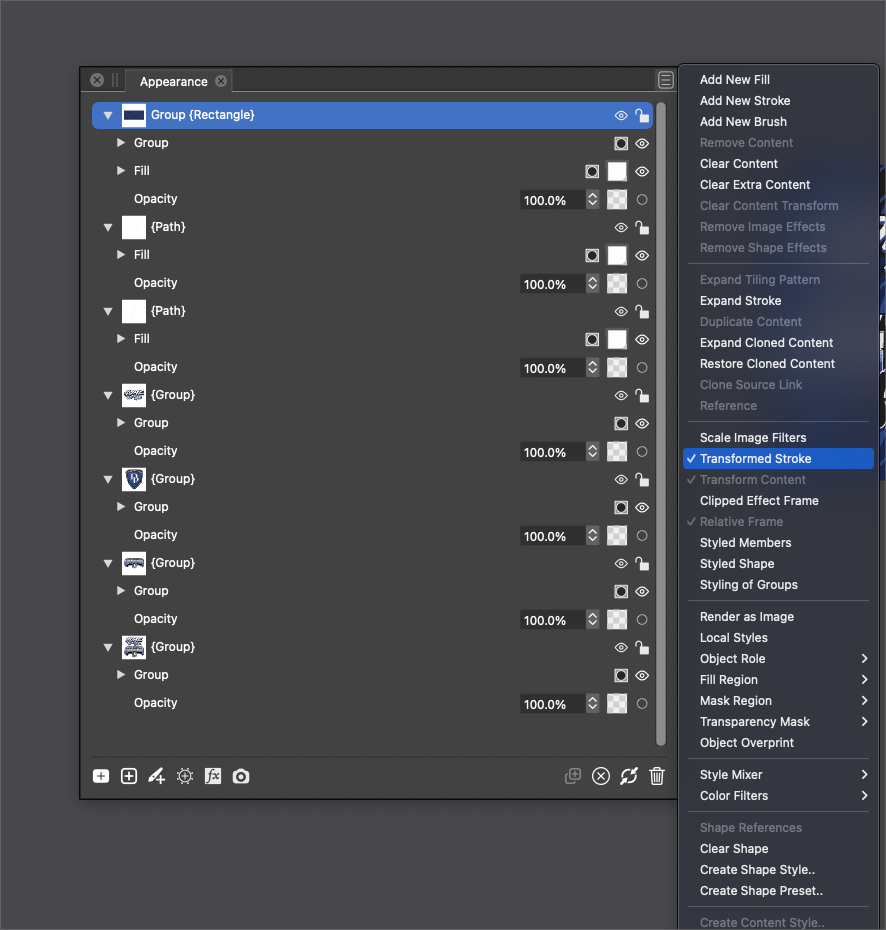Choose Expand Stroke menu entry
This screenshot has width=886, height=930.
(x=741, y=301)
